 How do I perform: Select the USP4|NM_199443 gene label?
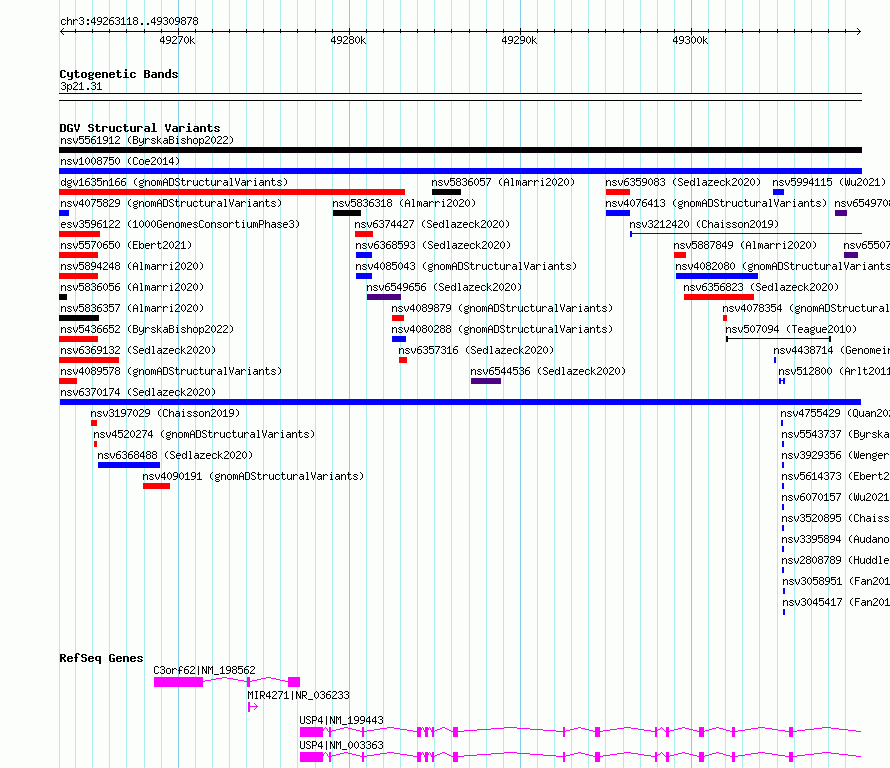[342, 720]
